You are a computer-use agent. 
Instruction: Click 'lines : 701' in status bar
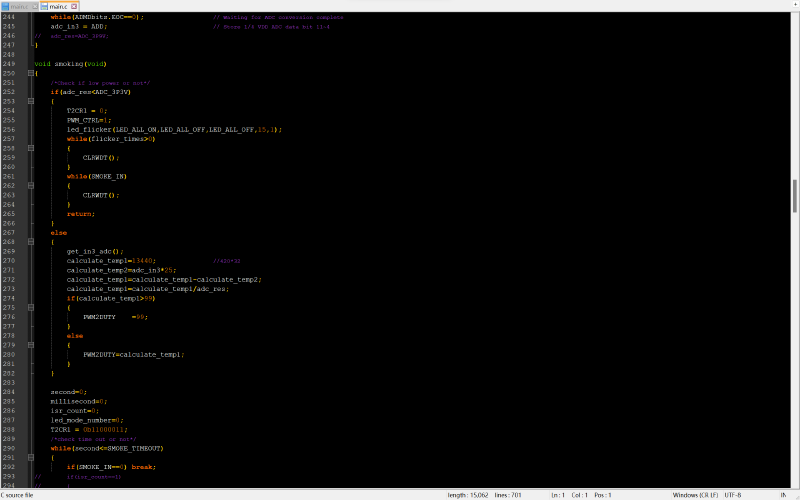tap(508, 495)
